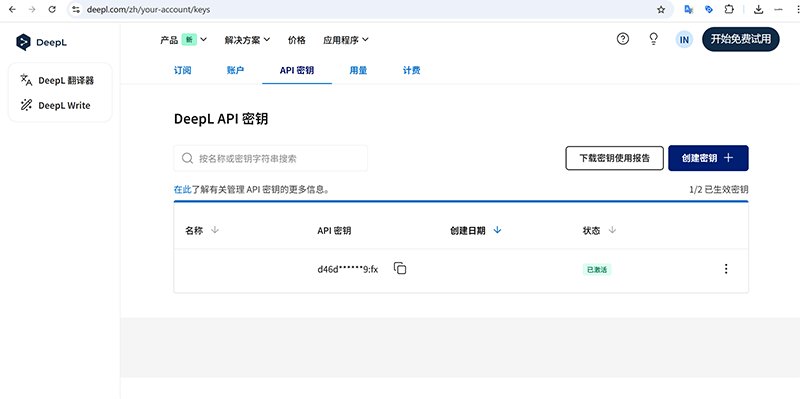Click the blue tag extension icon
This screenshot has width=800, height=399.
click(709, 9)
